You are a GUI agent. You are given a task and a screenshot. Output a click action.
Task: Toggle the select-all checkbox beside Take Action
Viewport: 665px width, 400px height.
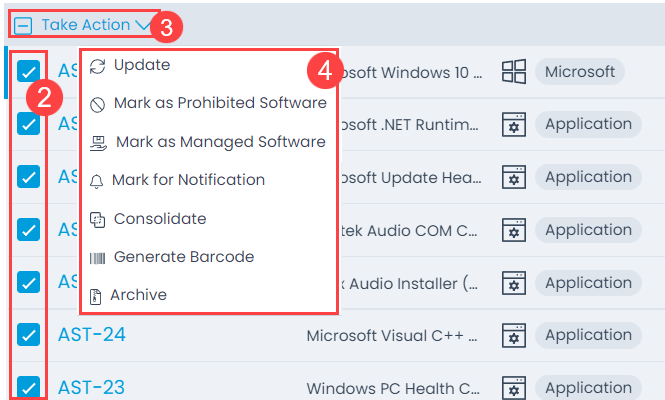point(23,25)
